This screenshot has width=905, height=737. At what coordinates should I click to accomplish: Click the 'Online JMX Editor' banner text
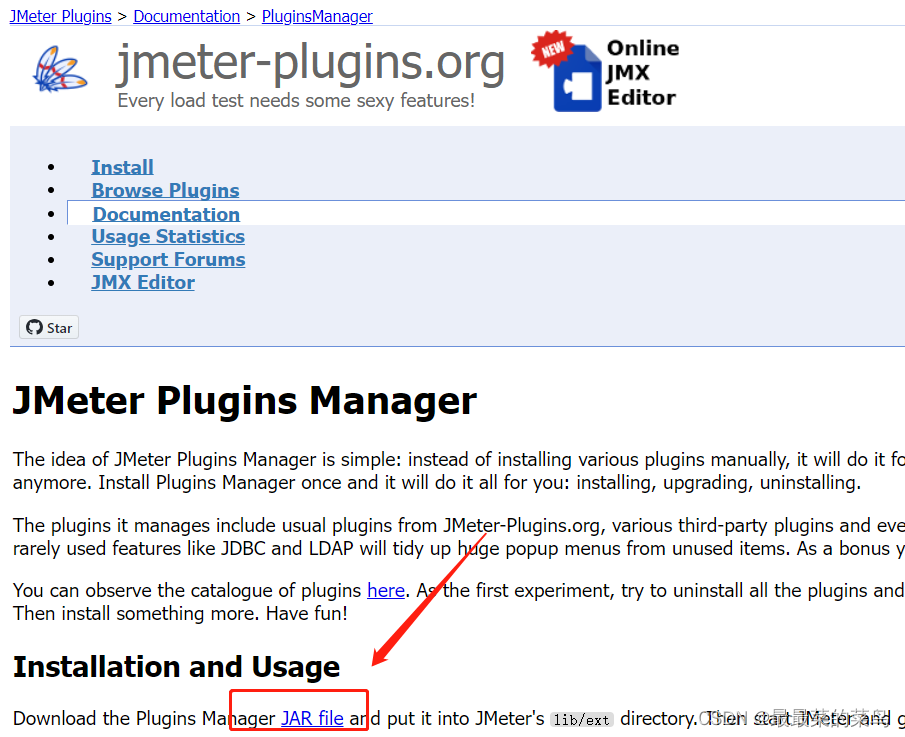point(642,73)
